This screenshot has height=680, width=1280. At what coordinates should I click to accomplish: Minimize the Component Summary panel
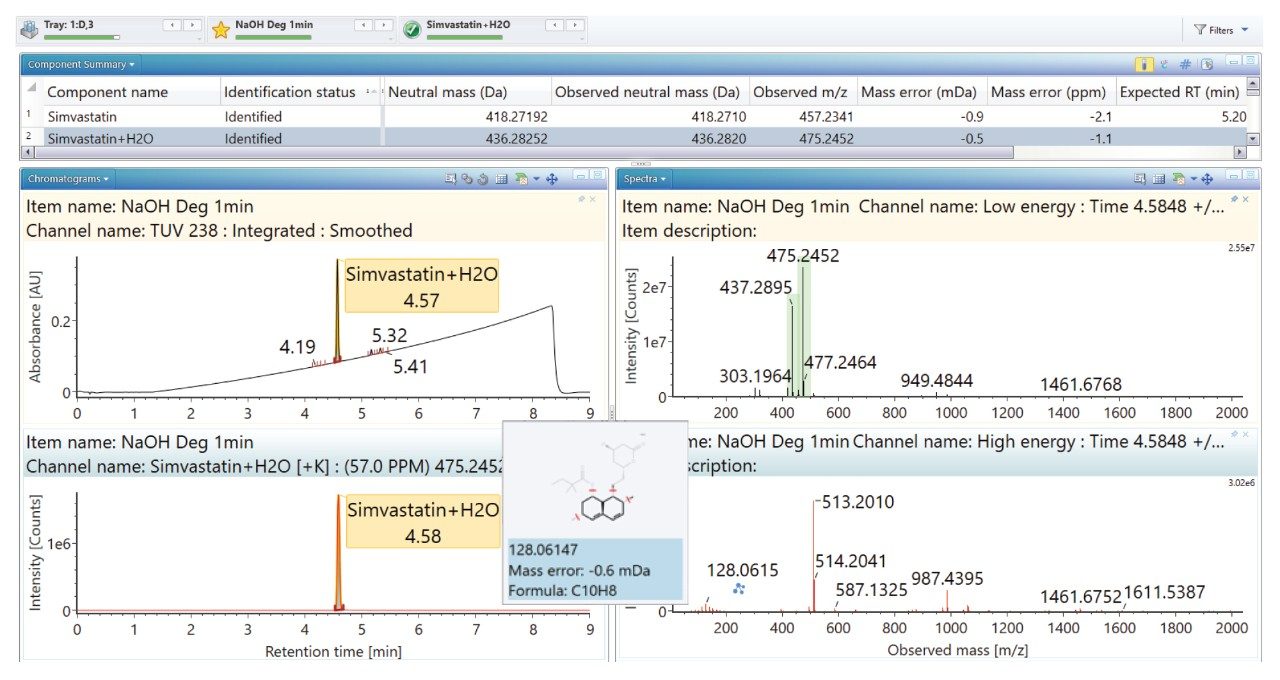(x=1235, y=61)
